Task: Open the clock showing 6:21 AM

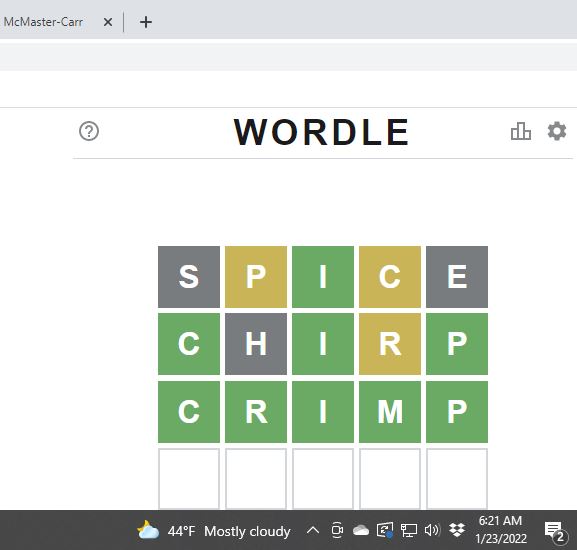Action: (500, 530)
